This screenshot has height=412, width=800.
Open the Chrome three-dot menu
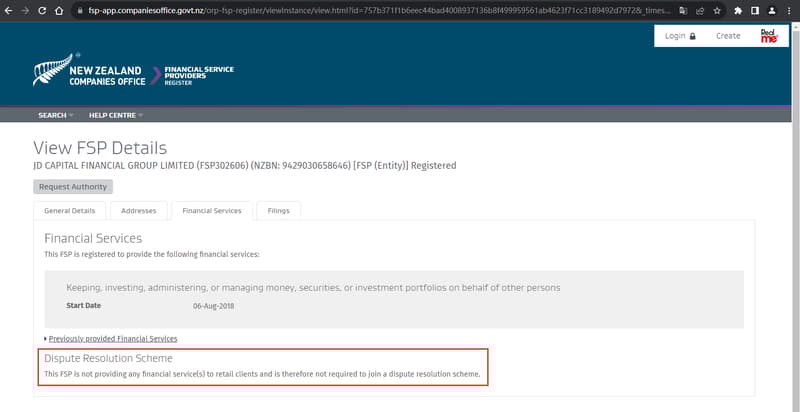pos(789,10)
